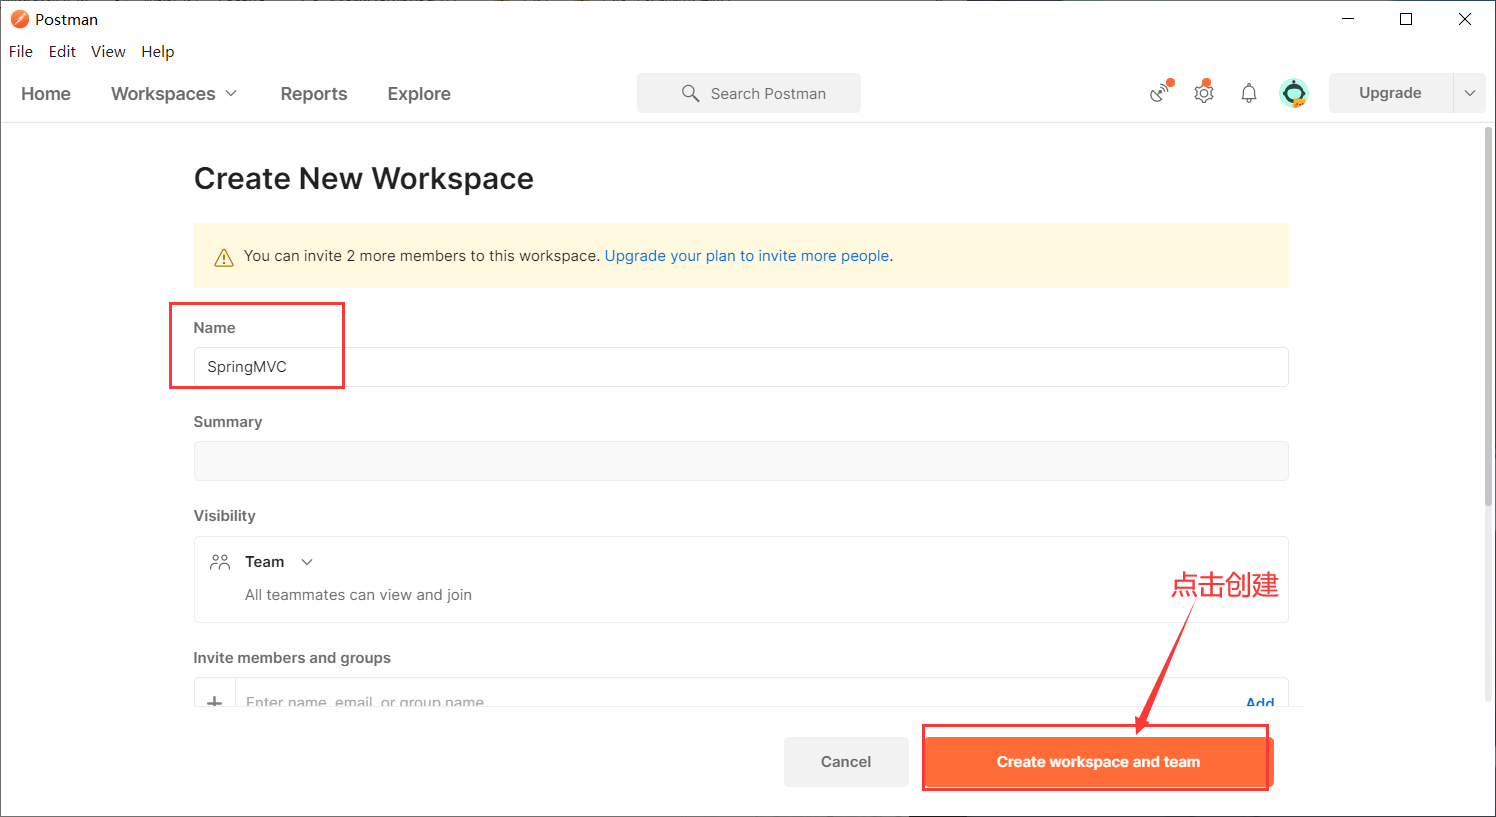
Task: Click the 'Invite members and groups' label
Action: [292, 658]
